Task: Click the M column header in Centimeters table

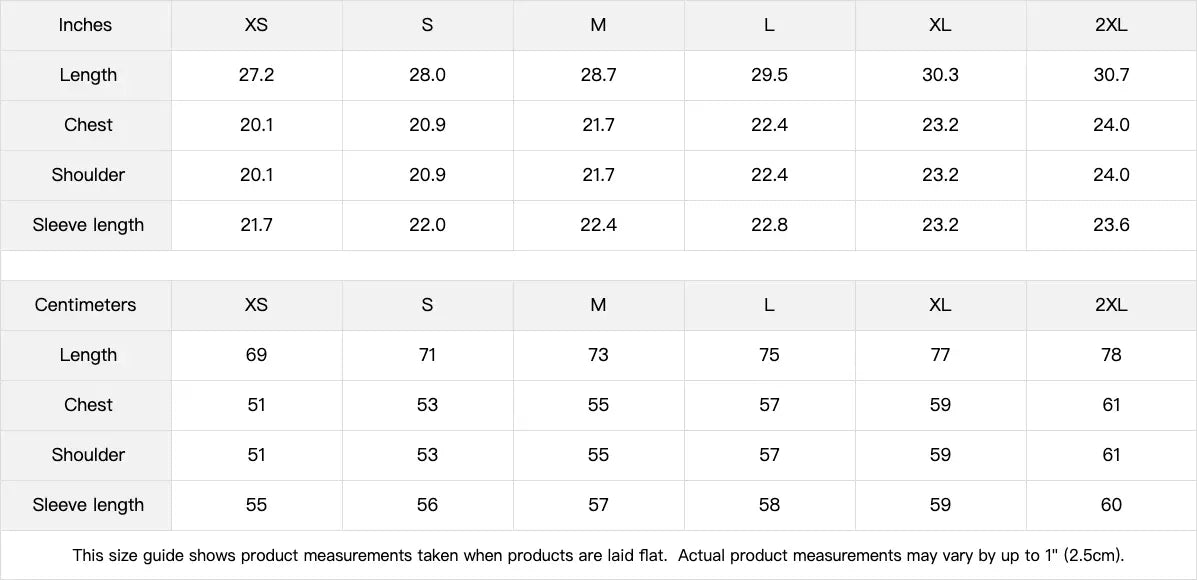Action: (x=598, y=305)
